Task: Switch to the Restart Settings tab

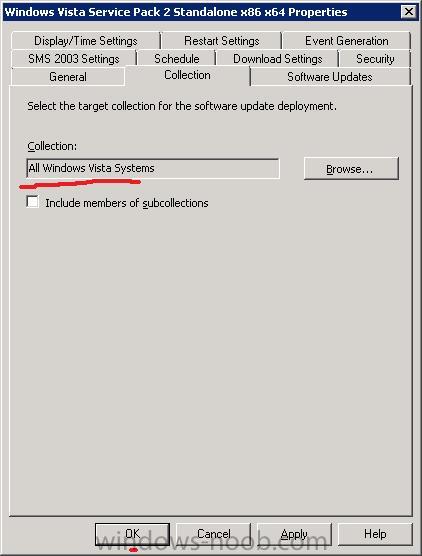Action: point(222,41)
